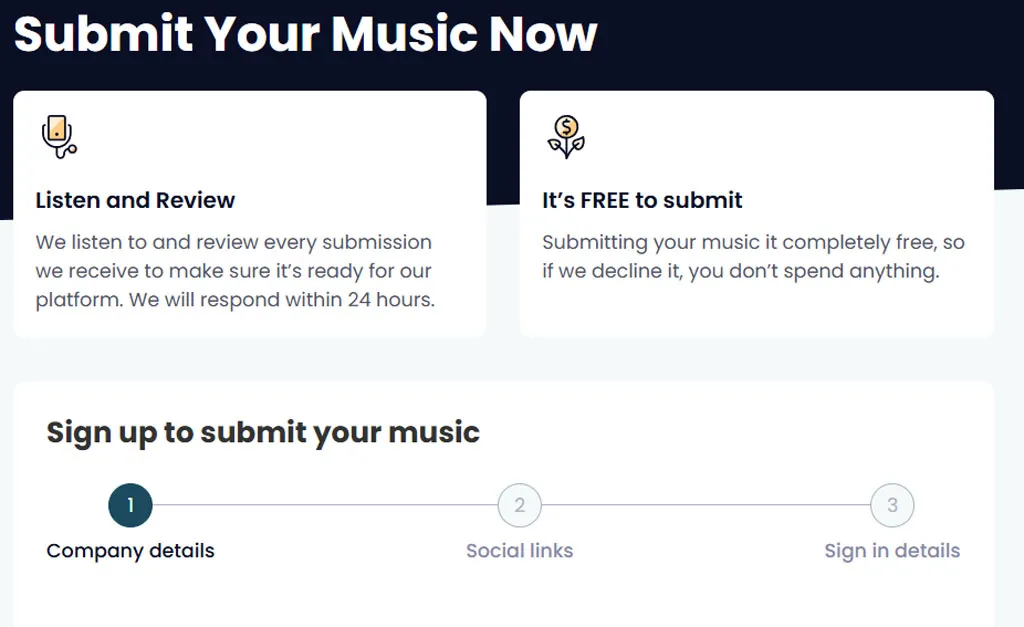Click the It's FREE to submit heading

click(x=642, y=200)
